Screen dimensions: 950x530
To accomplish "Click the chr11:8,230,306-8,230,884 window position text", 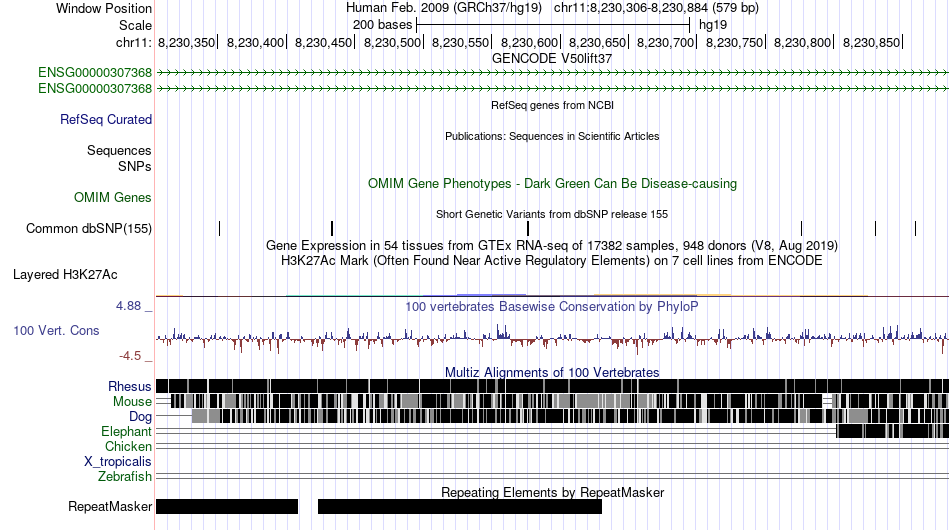I will click(656, 8).
